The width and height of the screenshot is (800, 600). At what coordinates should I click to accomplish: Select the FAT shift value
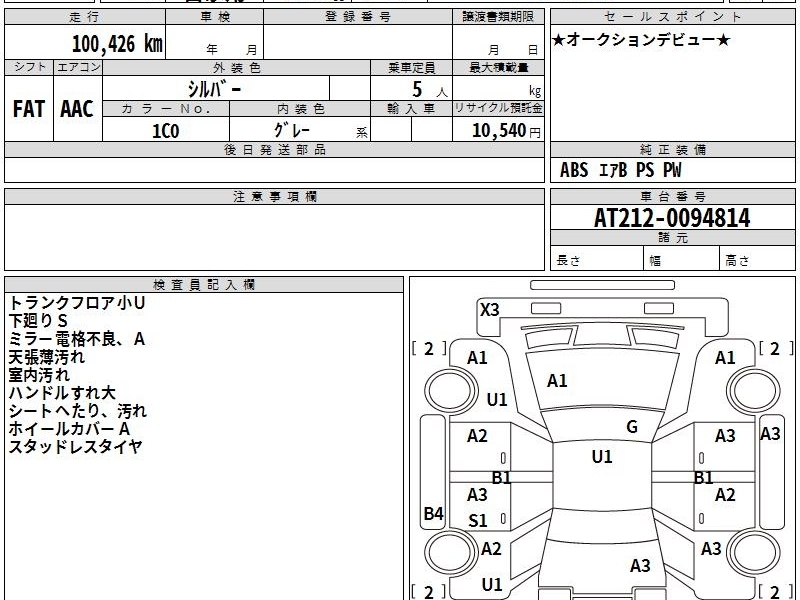click(29, 109)
